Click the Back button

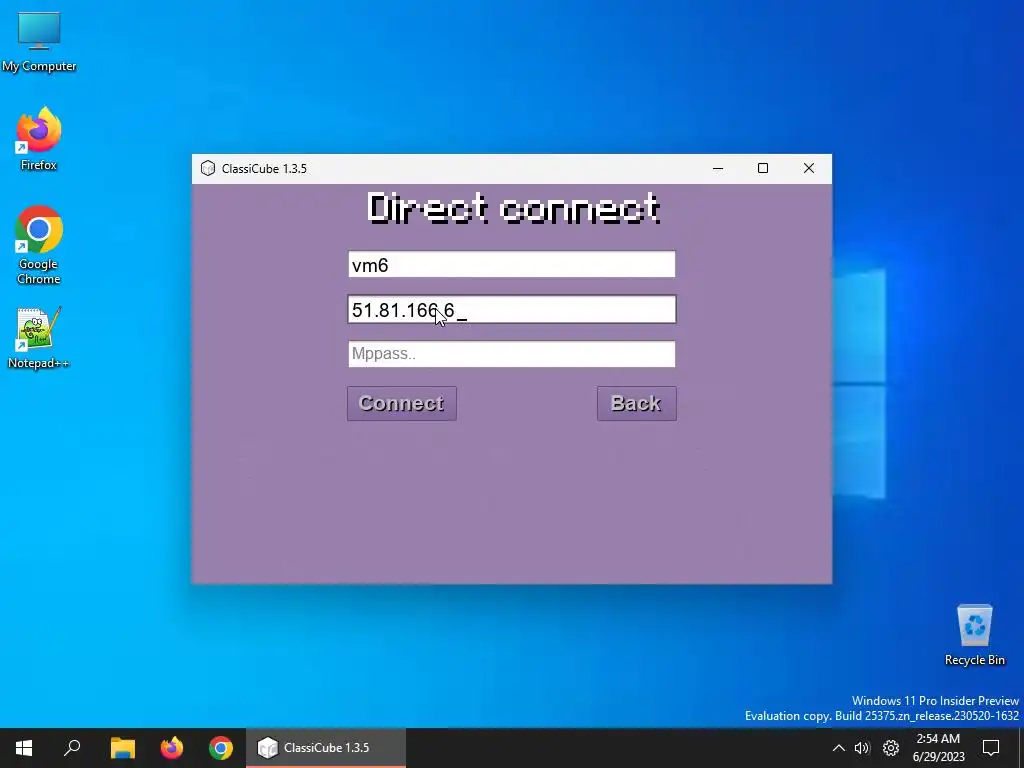(x=637, y=404)
